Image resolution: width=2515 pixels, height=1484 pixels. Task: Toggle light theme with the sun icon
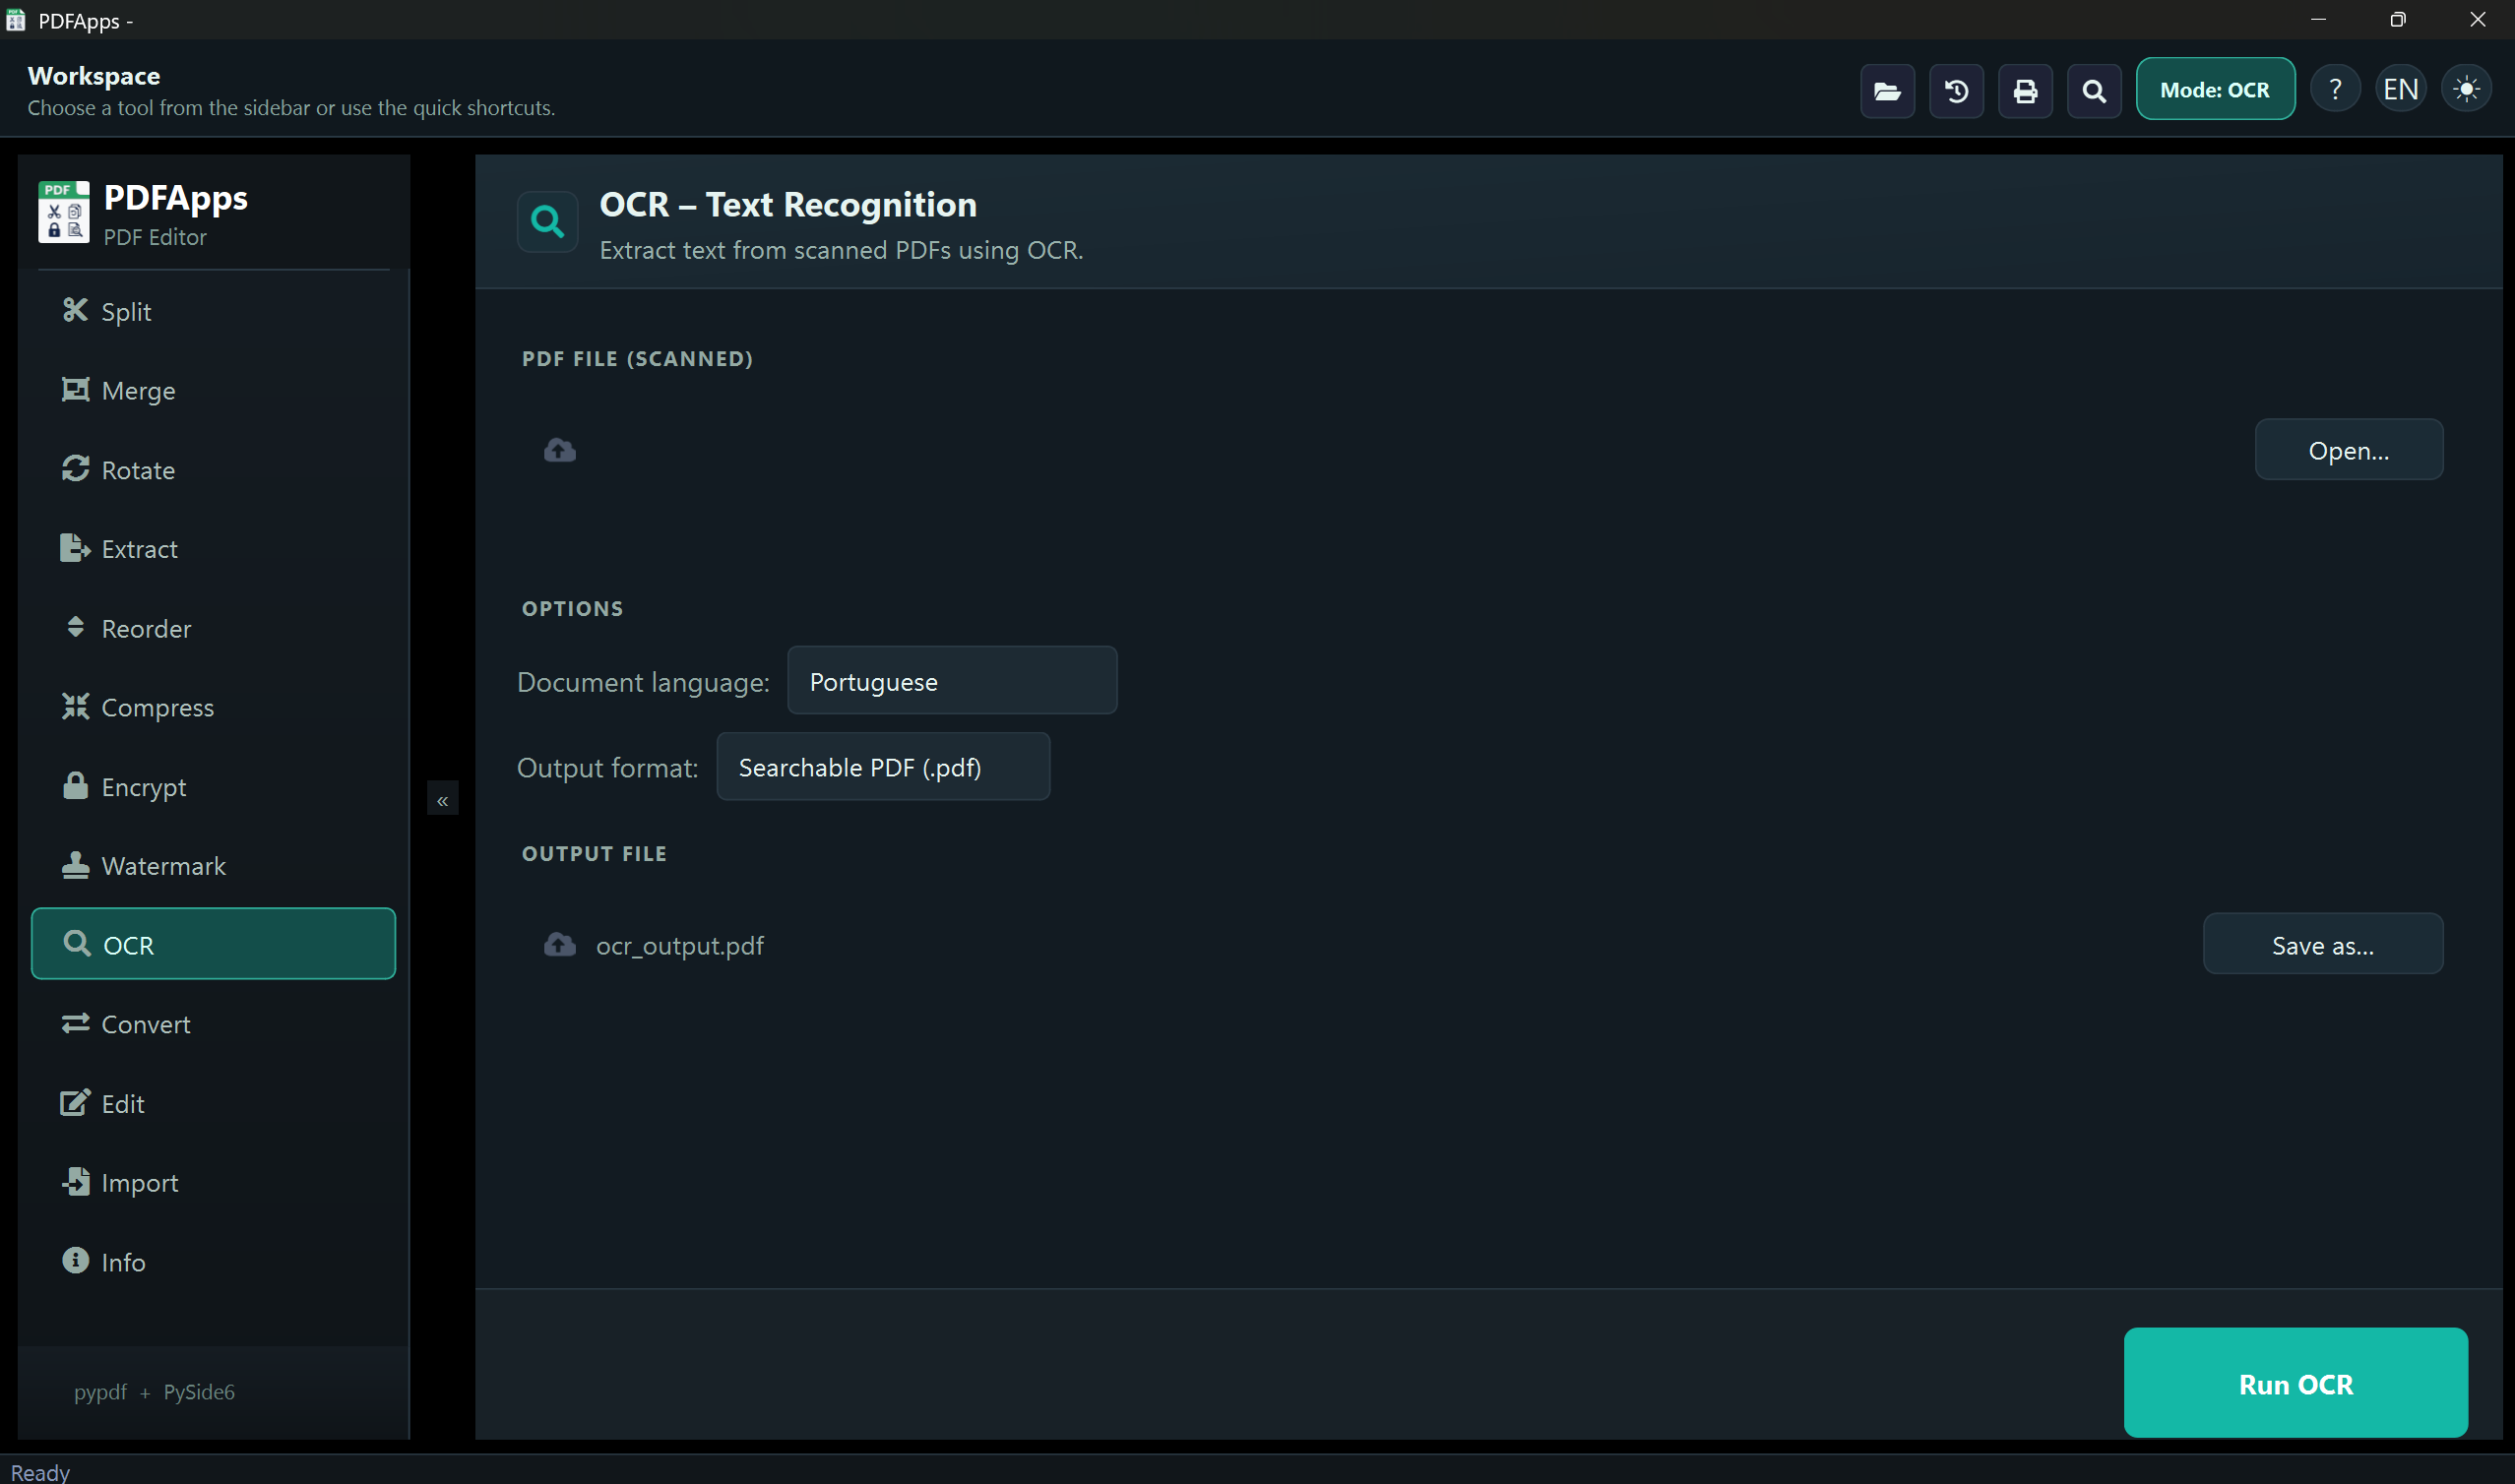coord(2467,90)
